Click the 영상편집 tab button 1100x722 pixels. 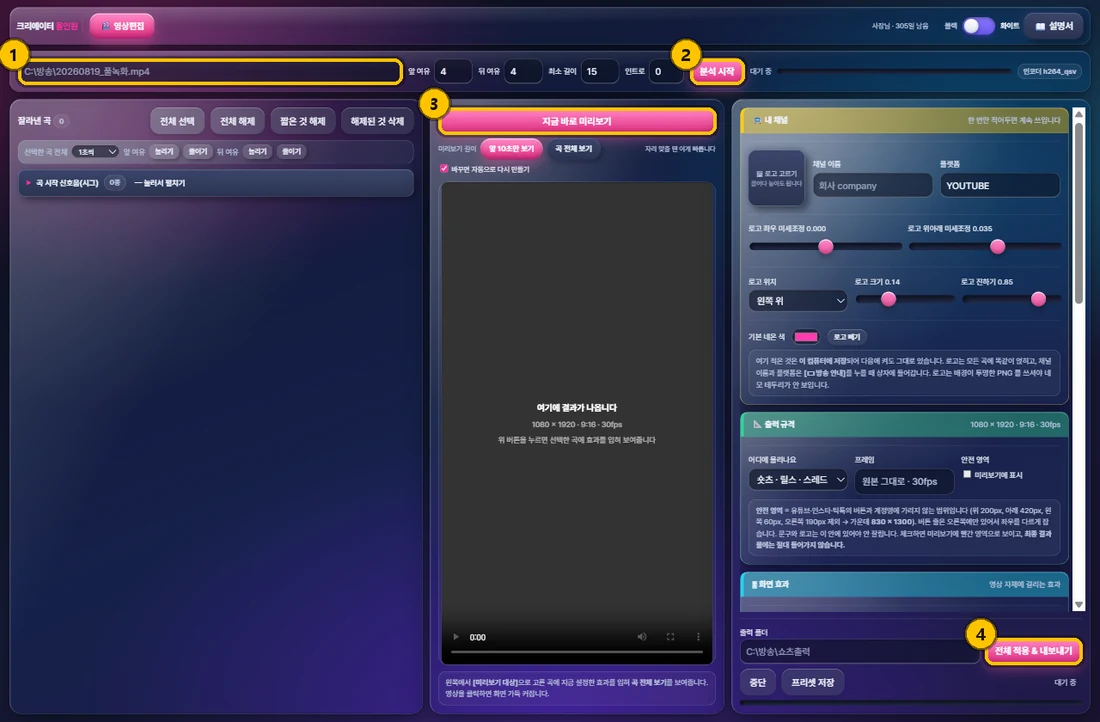pyautogui.click(x=123, y=26)
